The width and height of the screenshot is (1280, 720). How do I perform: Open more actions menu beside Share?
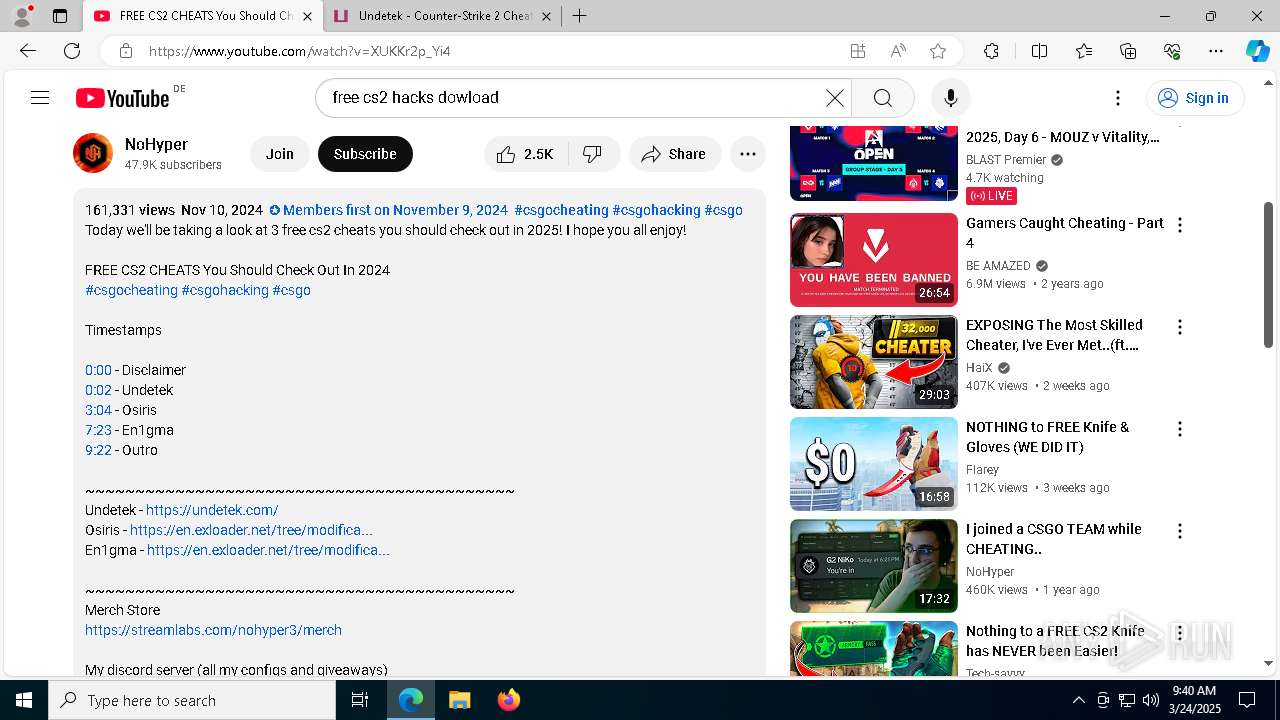click(x=748, y=154)
